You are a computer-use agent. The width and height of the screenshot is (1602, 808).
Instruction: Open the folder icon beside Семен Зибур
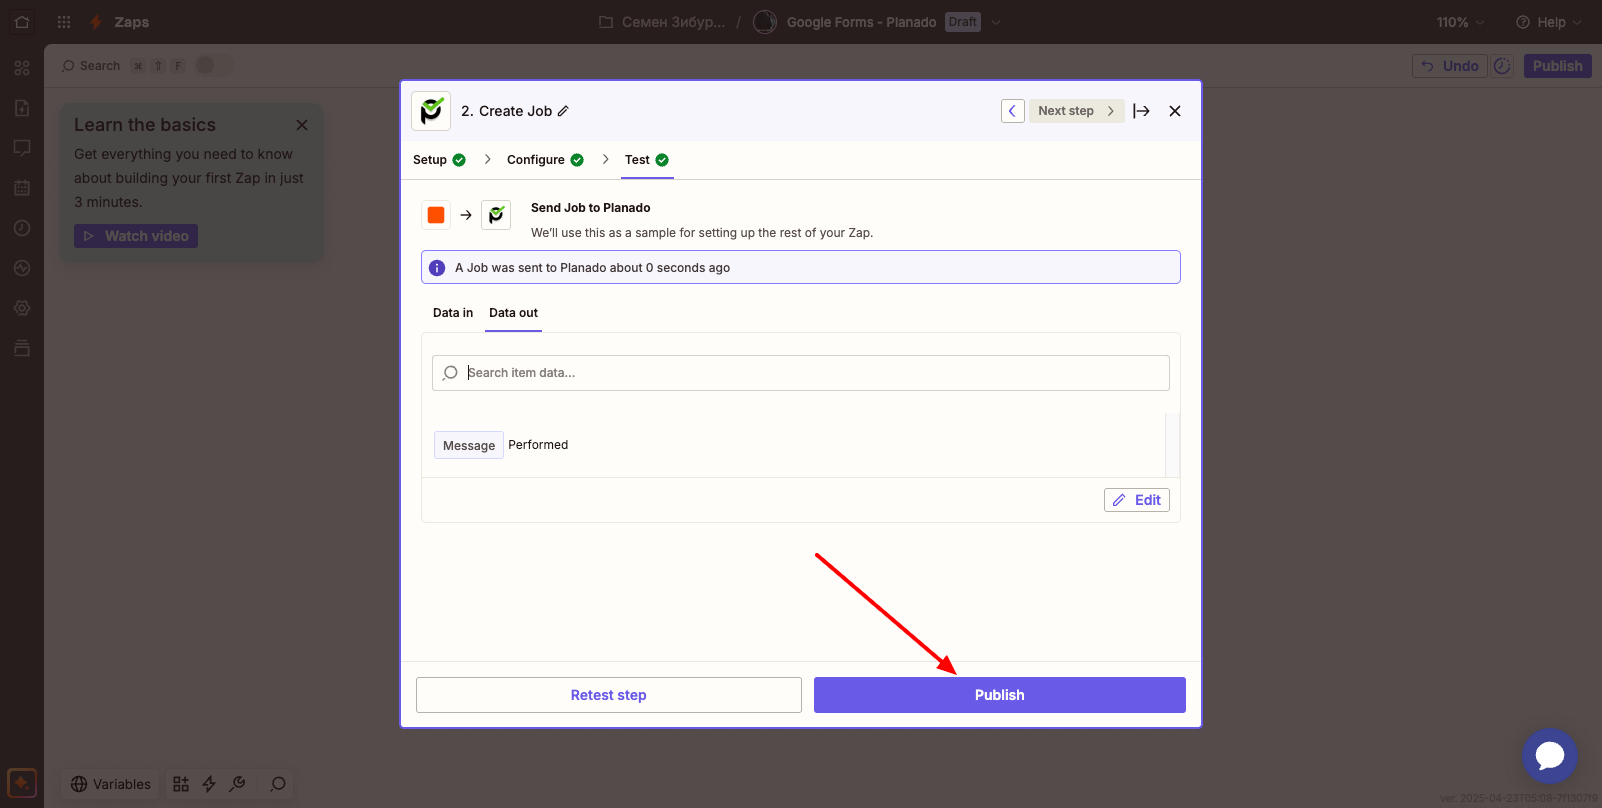(606, 22)
